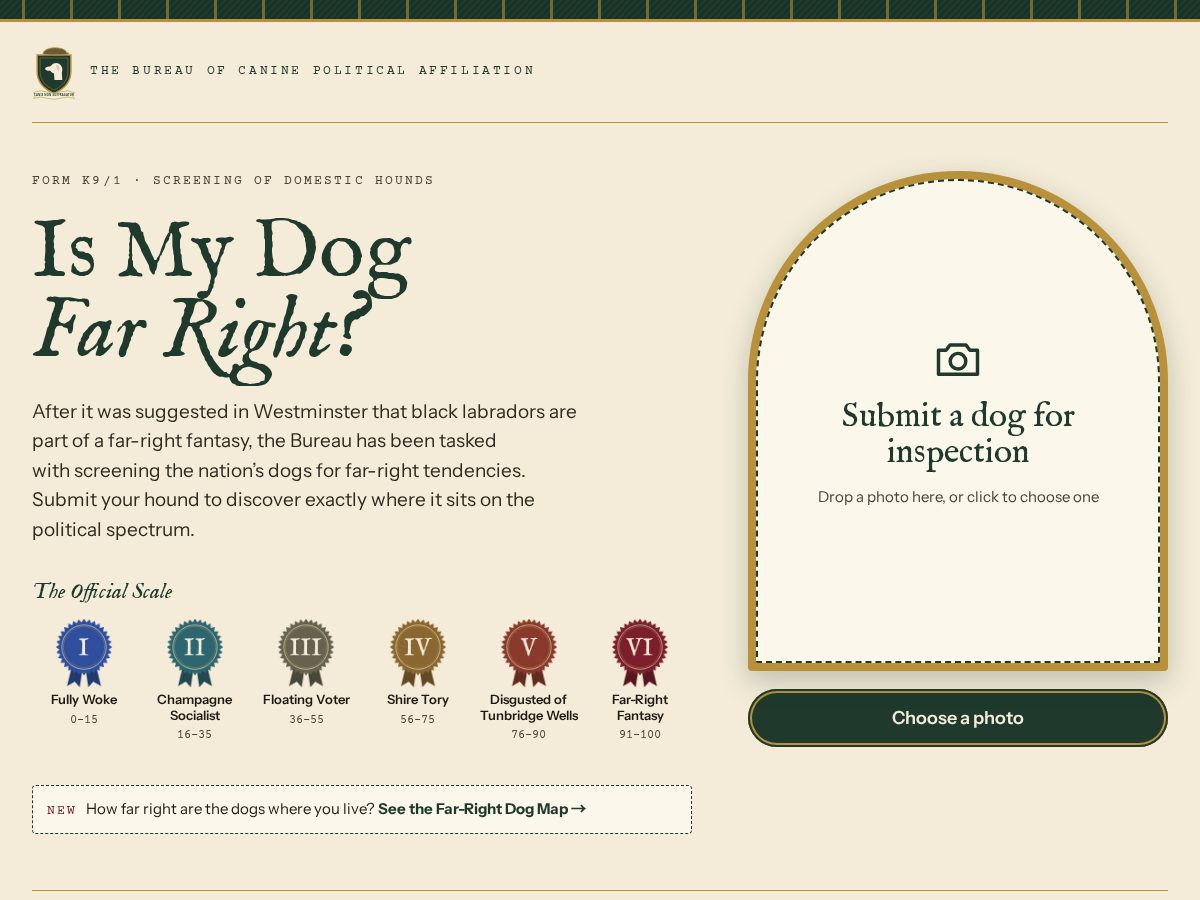The width and height of the screenshot is (1200, 900).
Task: Click the '76–90' score range
Action: pos(529,735)
